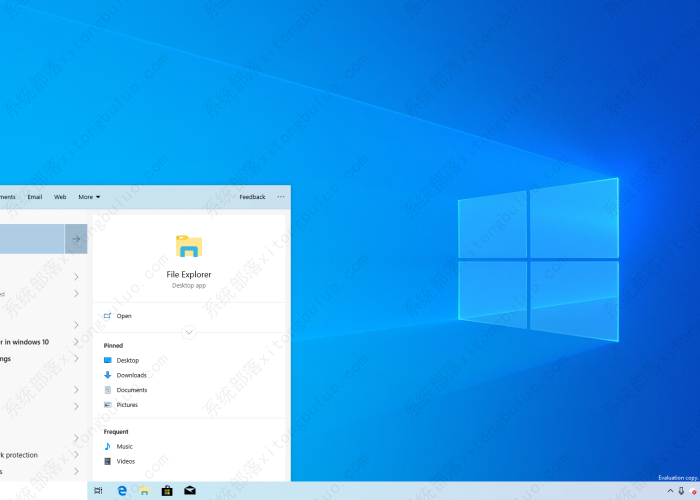The height and width of the screenshot is (500, 700).
Task: Open the pinned Pictures folder
Action: [127, 405]
